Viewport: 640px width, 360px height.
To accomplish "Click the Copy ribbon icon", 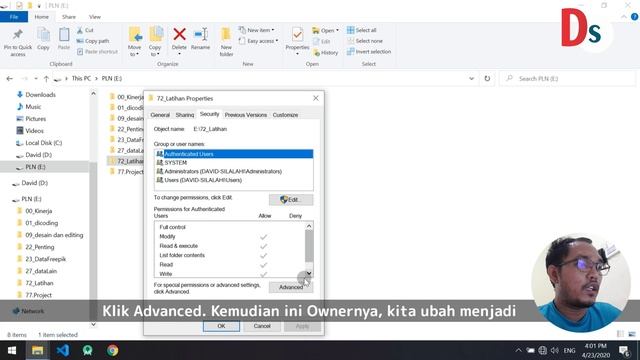I will click(x=43, y=39).
